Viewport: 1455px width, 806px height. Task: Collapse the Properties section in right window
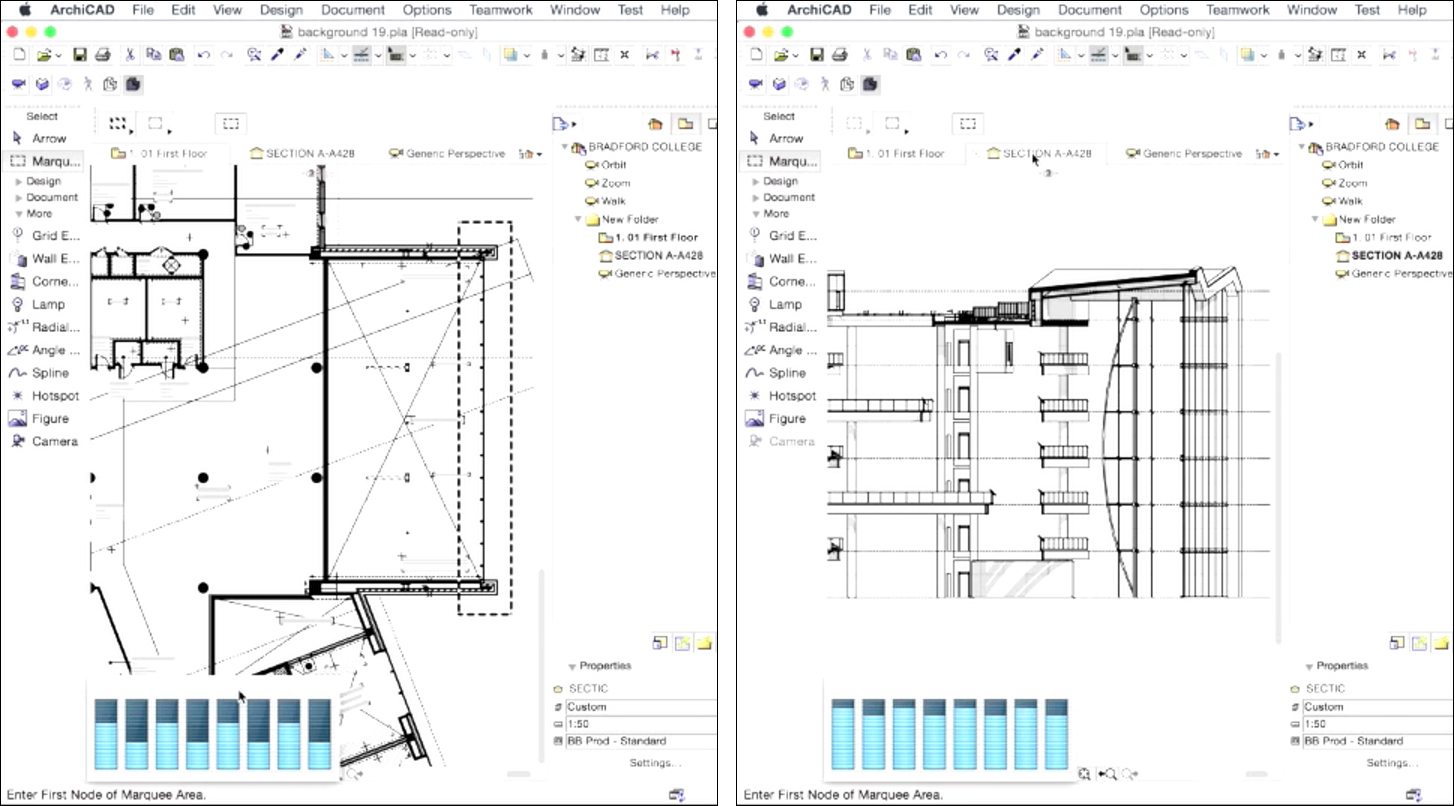tap(1309, 666)
